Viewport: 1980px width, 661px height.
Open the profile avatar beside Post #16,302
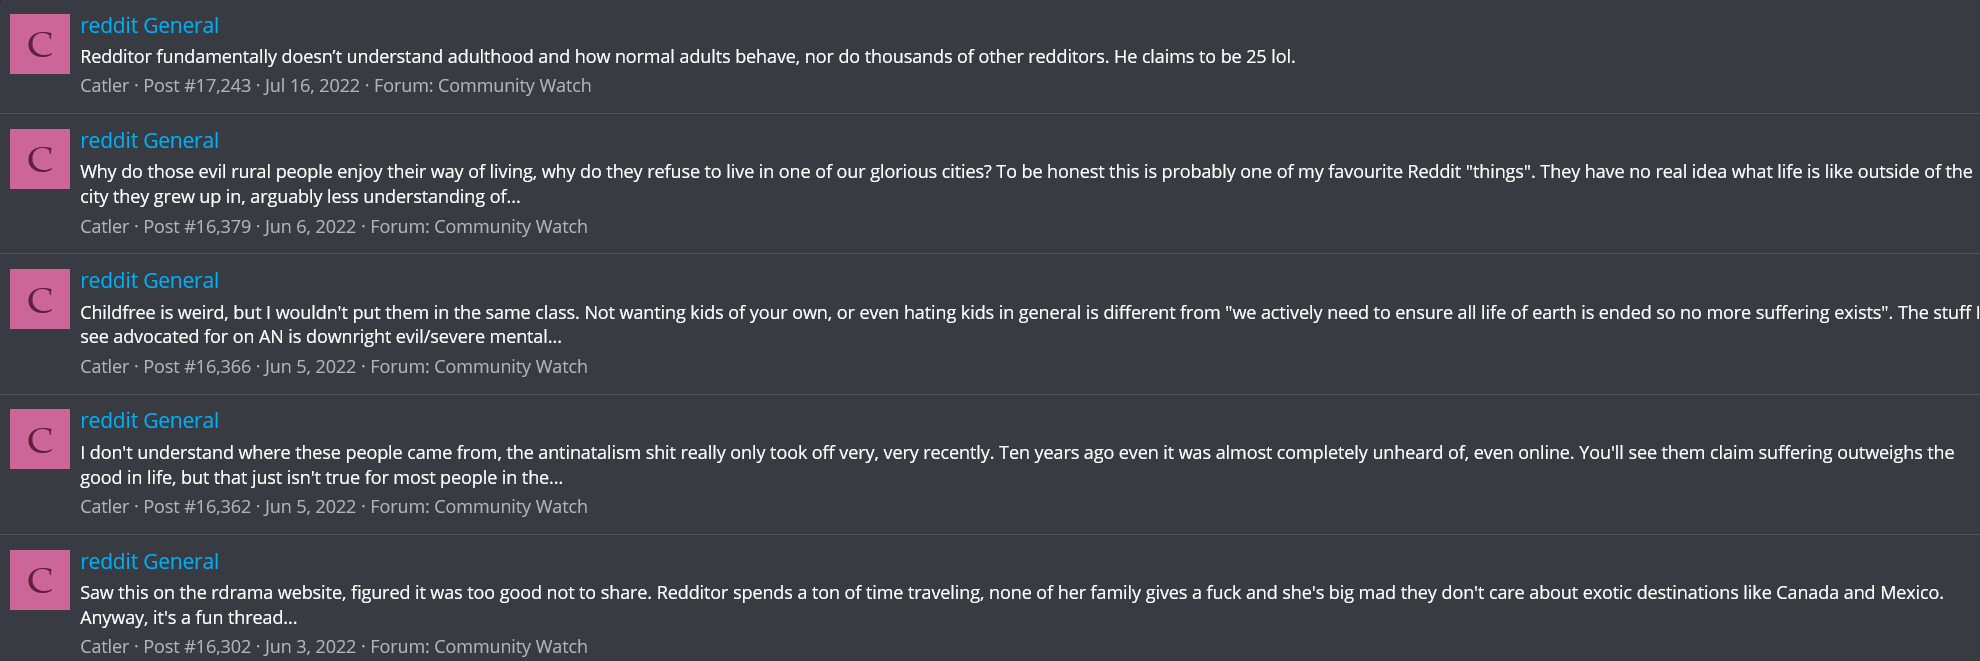click(x=40, y=580)
